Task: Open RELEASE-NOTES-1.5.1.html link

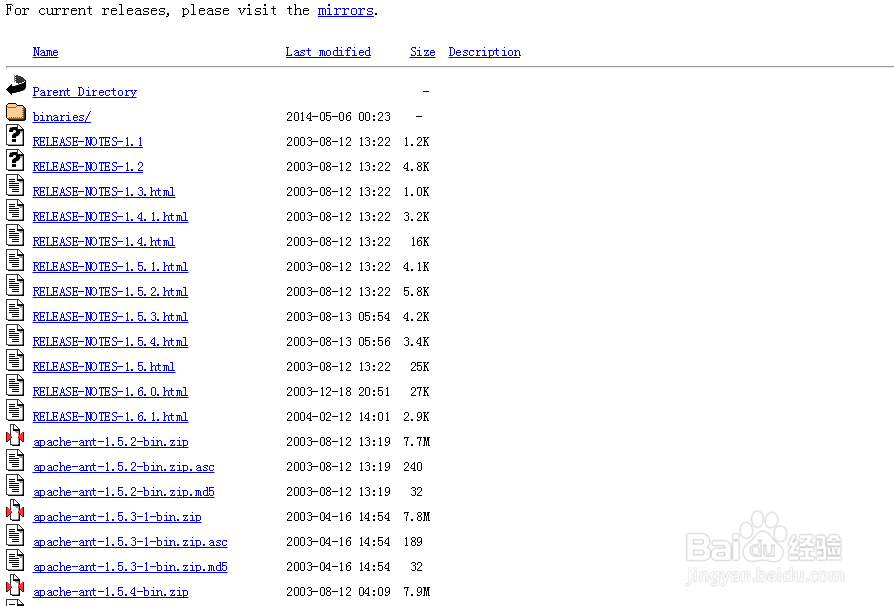Action: click(110, 267)
